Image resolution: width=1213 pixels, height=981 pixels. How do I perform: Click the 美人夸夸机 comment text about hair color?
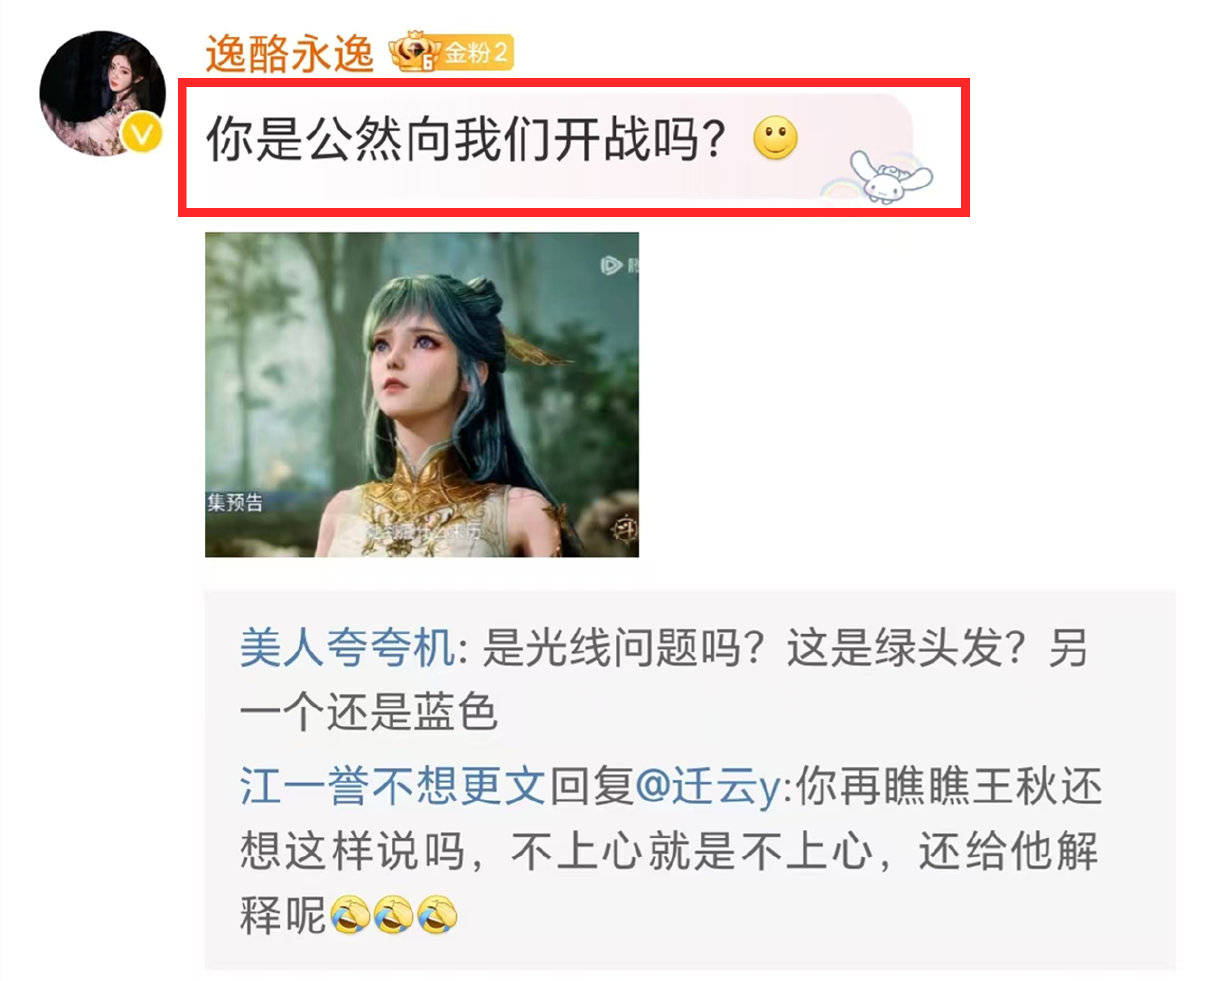coord(663,681)
